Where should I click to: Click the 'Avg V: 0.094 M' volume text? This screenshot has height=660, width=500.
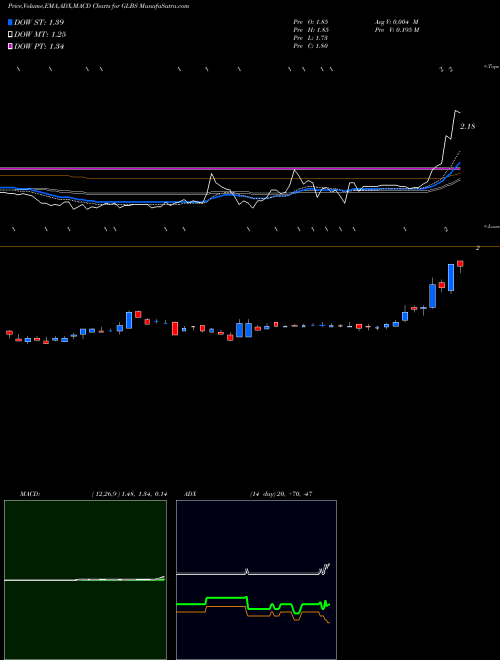[x=396, y=22]
